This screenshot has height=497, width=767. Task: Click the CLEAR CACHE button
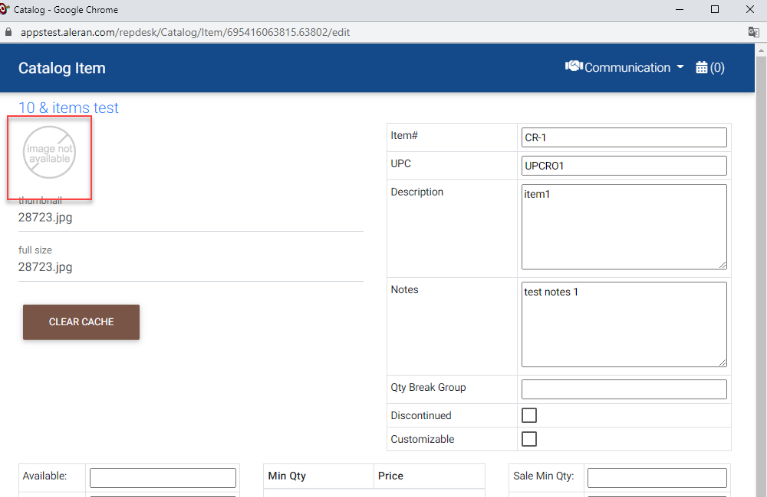tap(81, 322)
